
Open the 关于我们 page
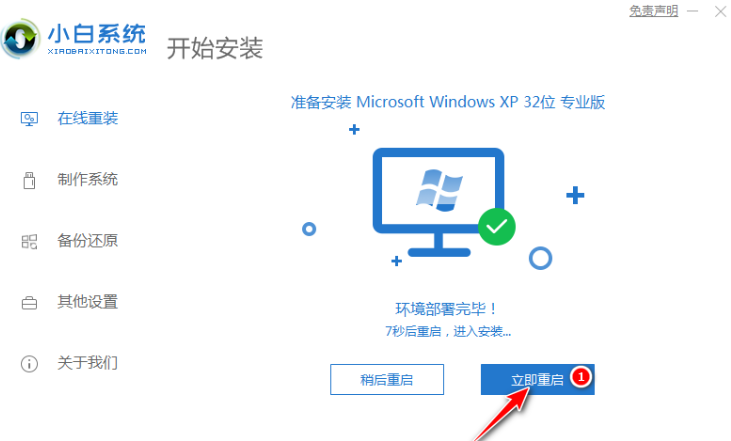click(x=88, y=363)
